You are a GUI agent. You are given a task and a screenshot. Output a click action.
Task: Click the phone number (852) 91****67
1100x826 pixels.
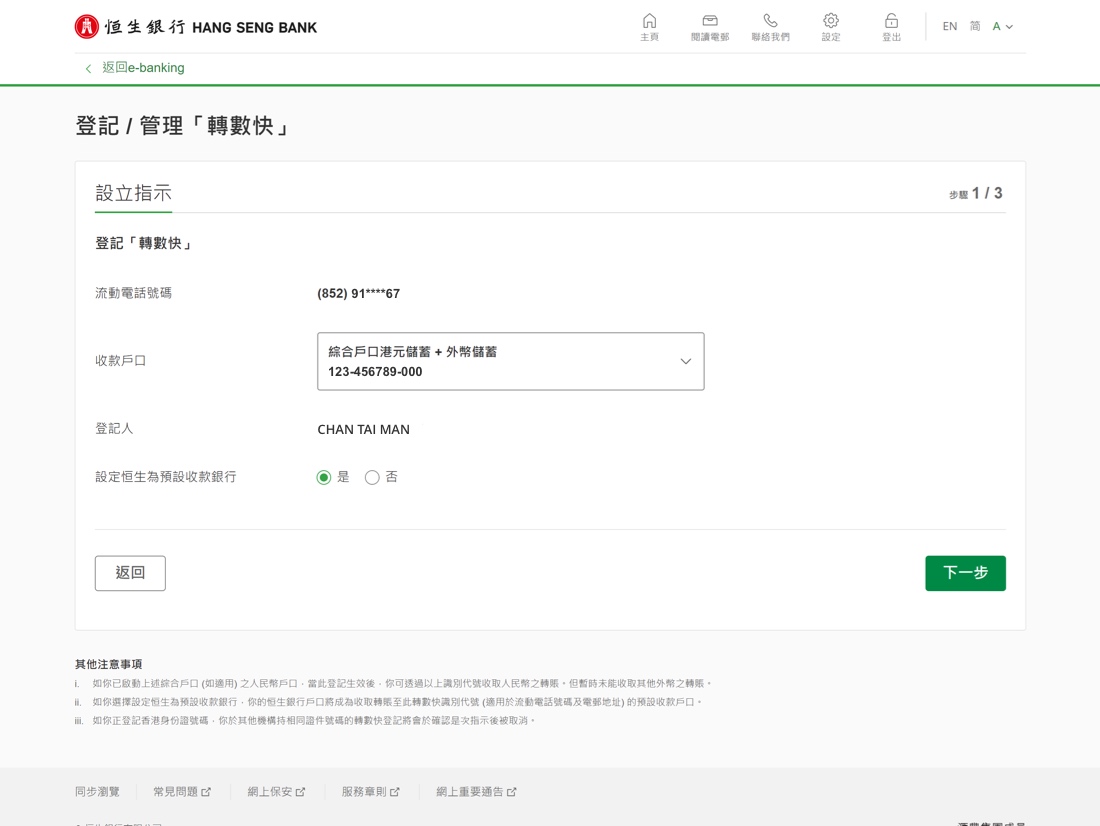358,294
